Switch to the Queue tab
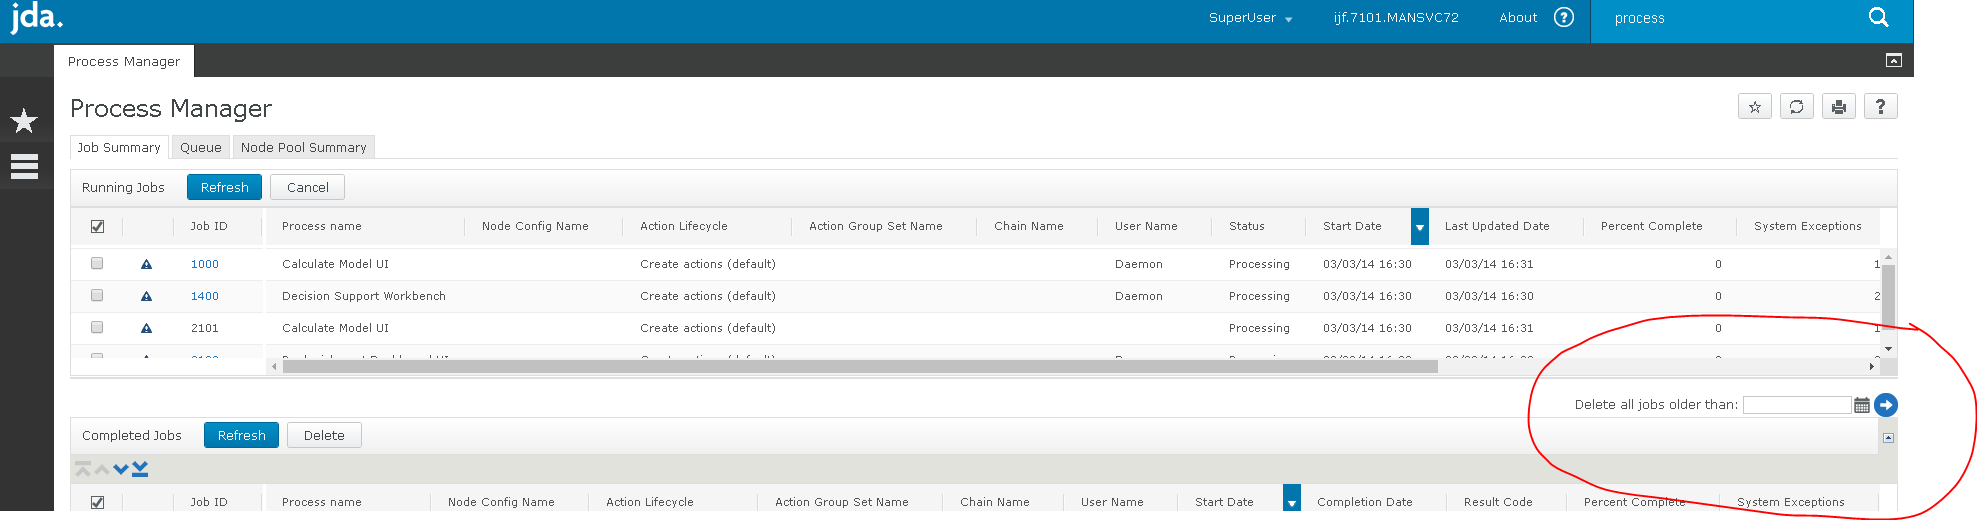 (x=201, y=148)
